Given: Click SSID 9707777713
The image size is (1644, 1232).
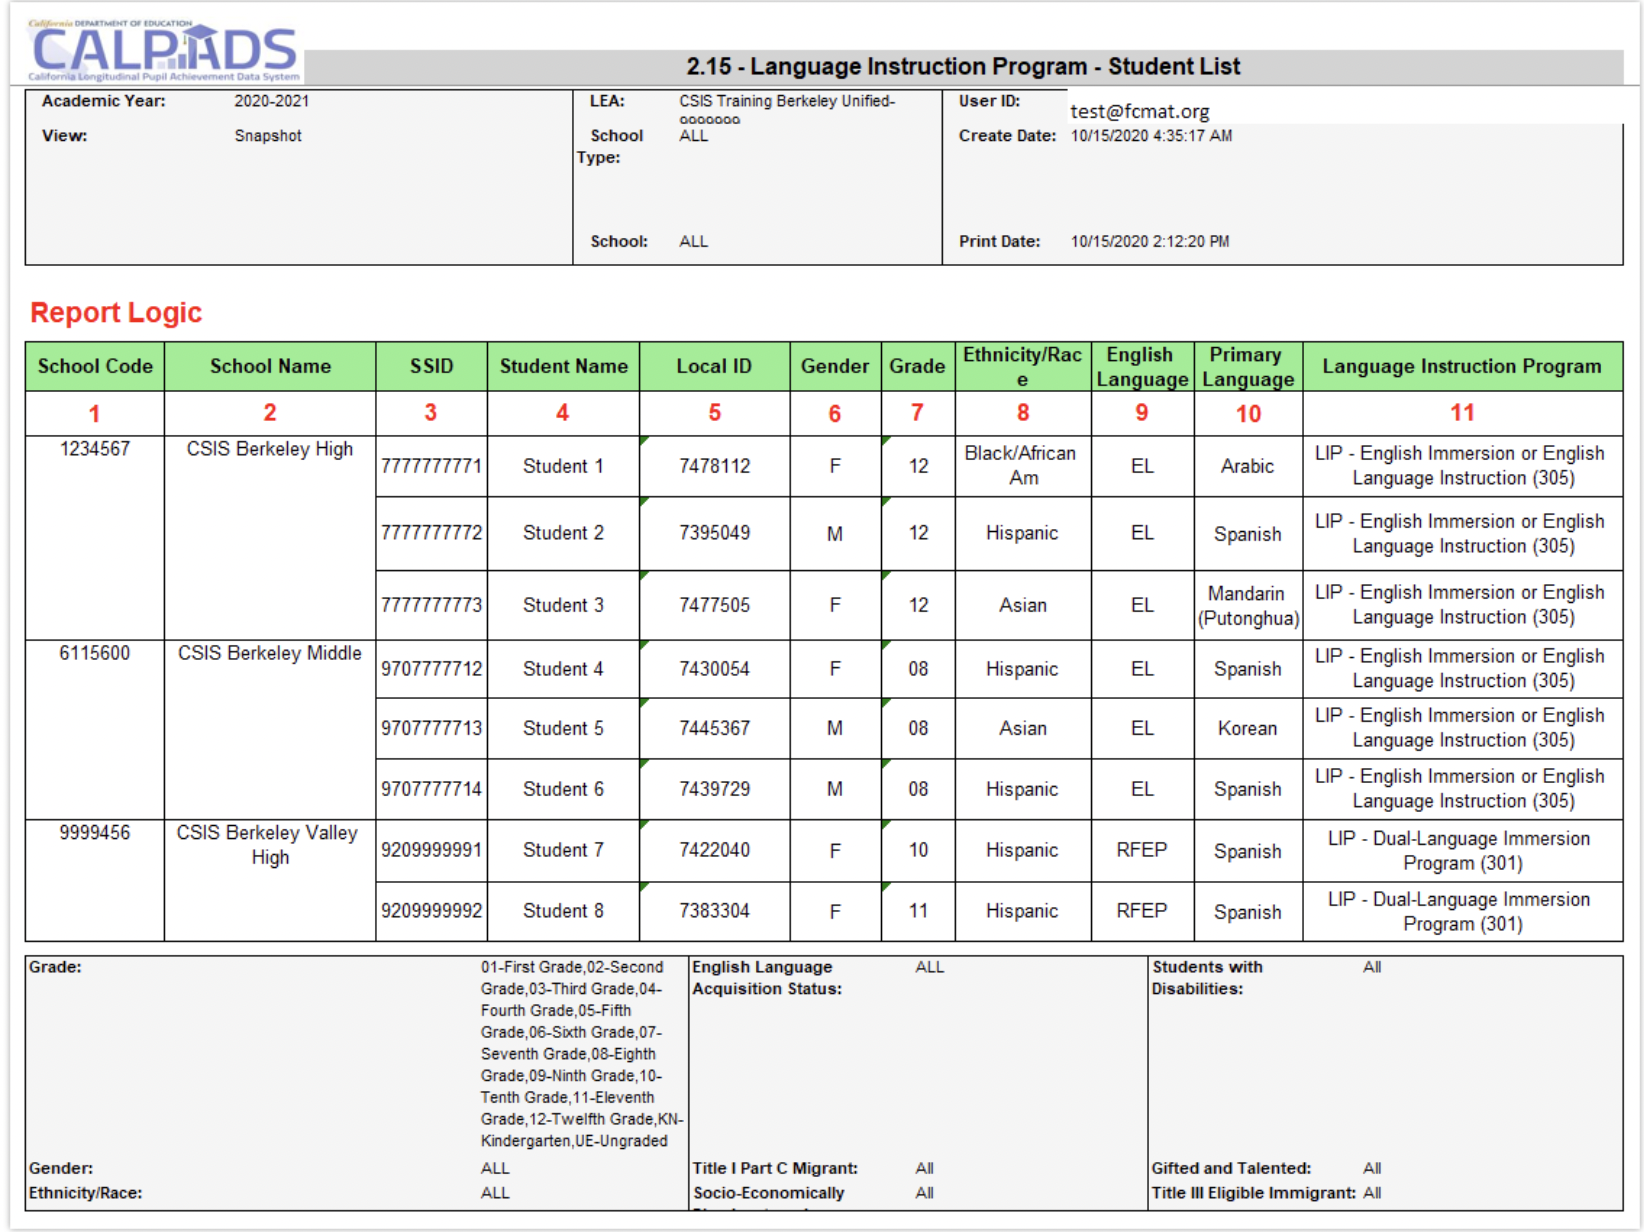Looking at the screenshot, I should 431,728.
